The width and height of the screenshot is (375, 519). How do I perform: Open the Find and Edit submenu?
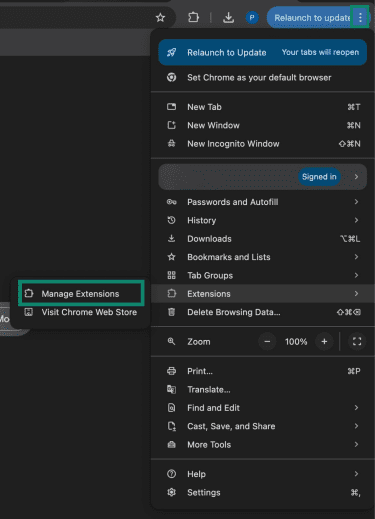263,408
